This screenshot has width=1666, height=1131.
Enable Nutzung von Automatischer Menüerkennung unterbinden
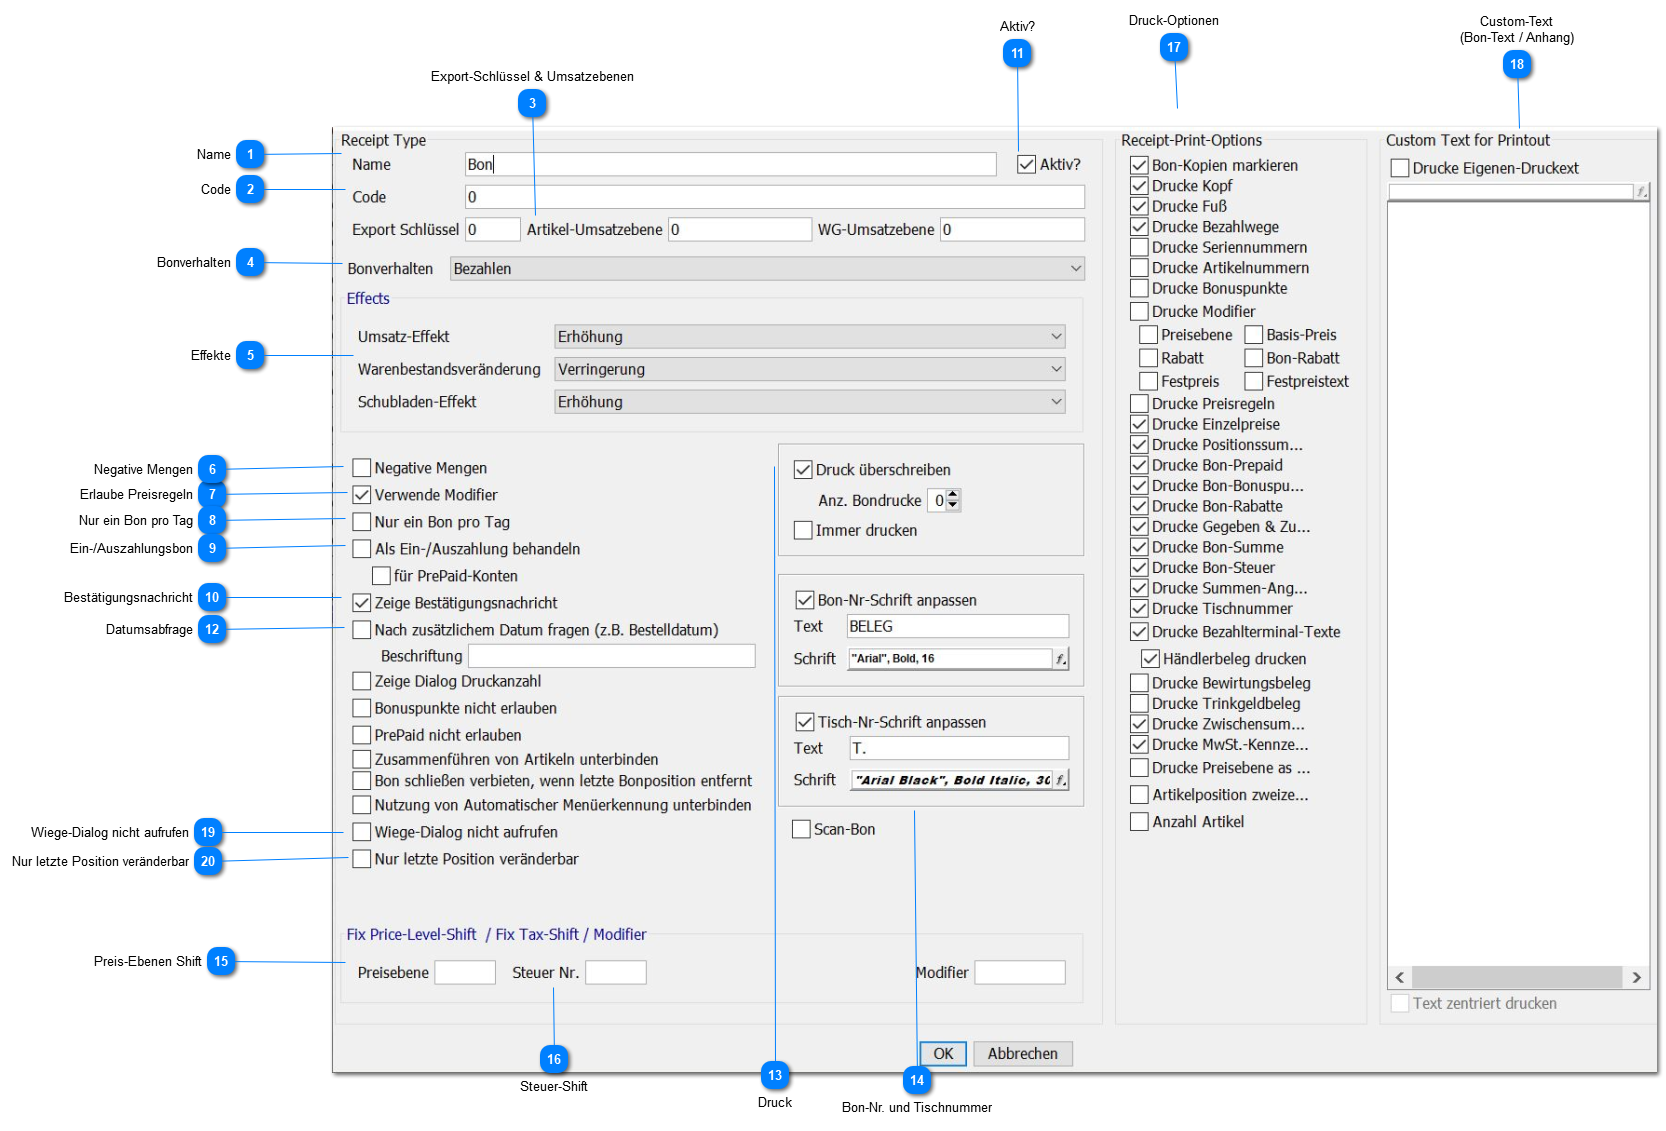[362, 805]
